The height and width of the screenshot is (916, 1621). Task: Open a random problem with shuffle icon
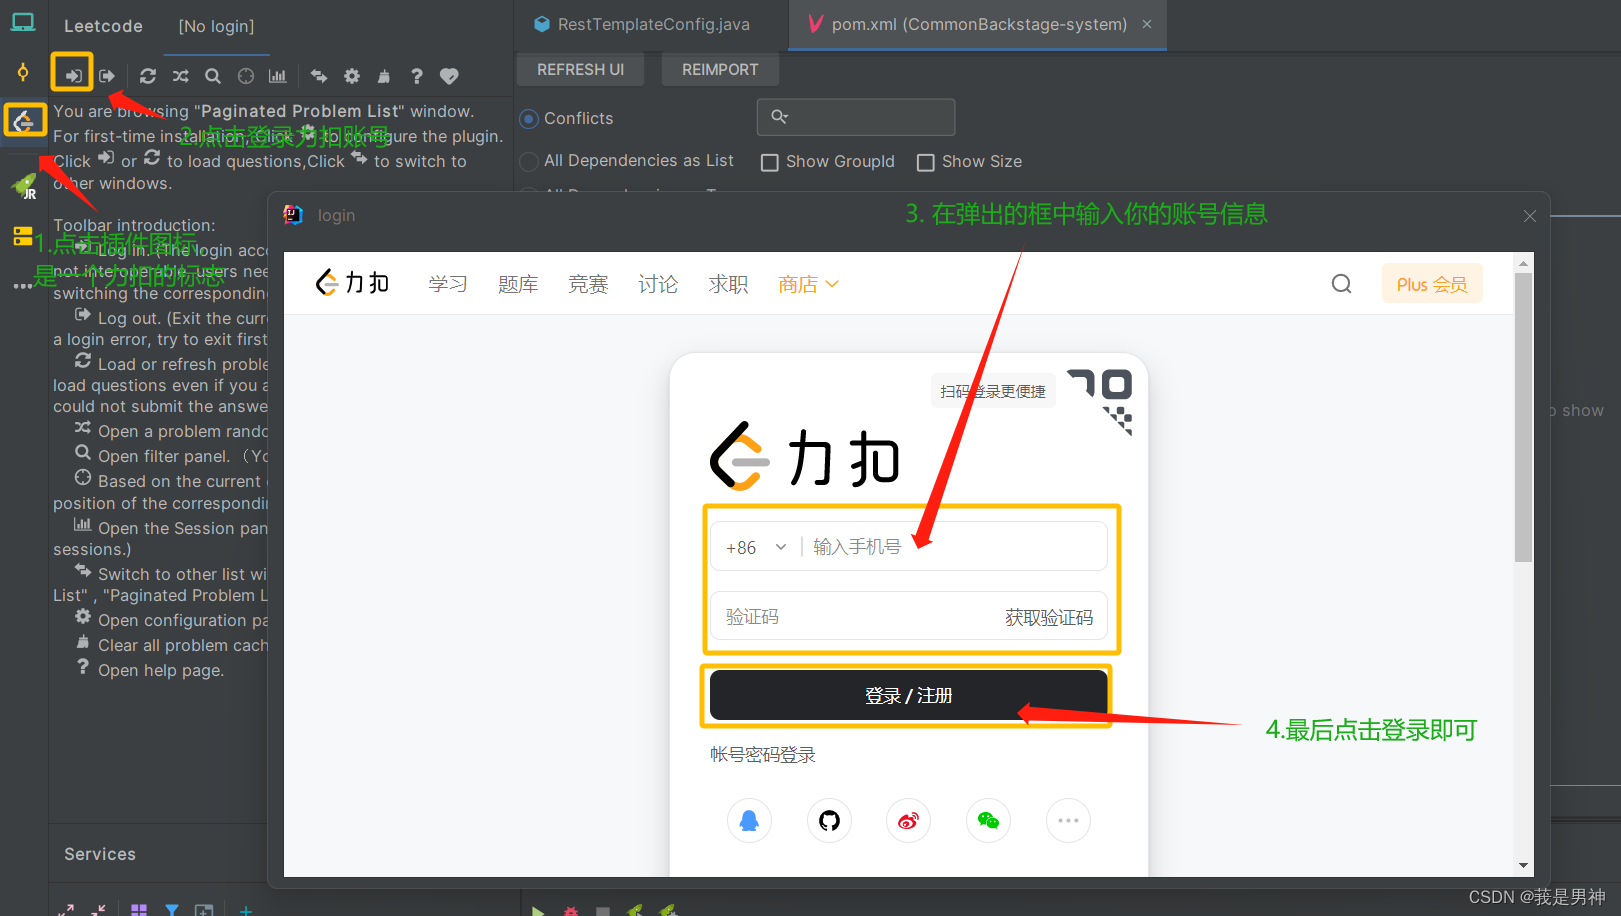click(180, 76)
